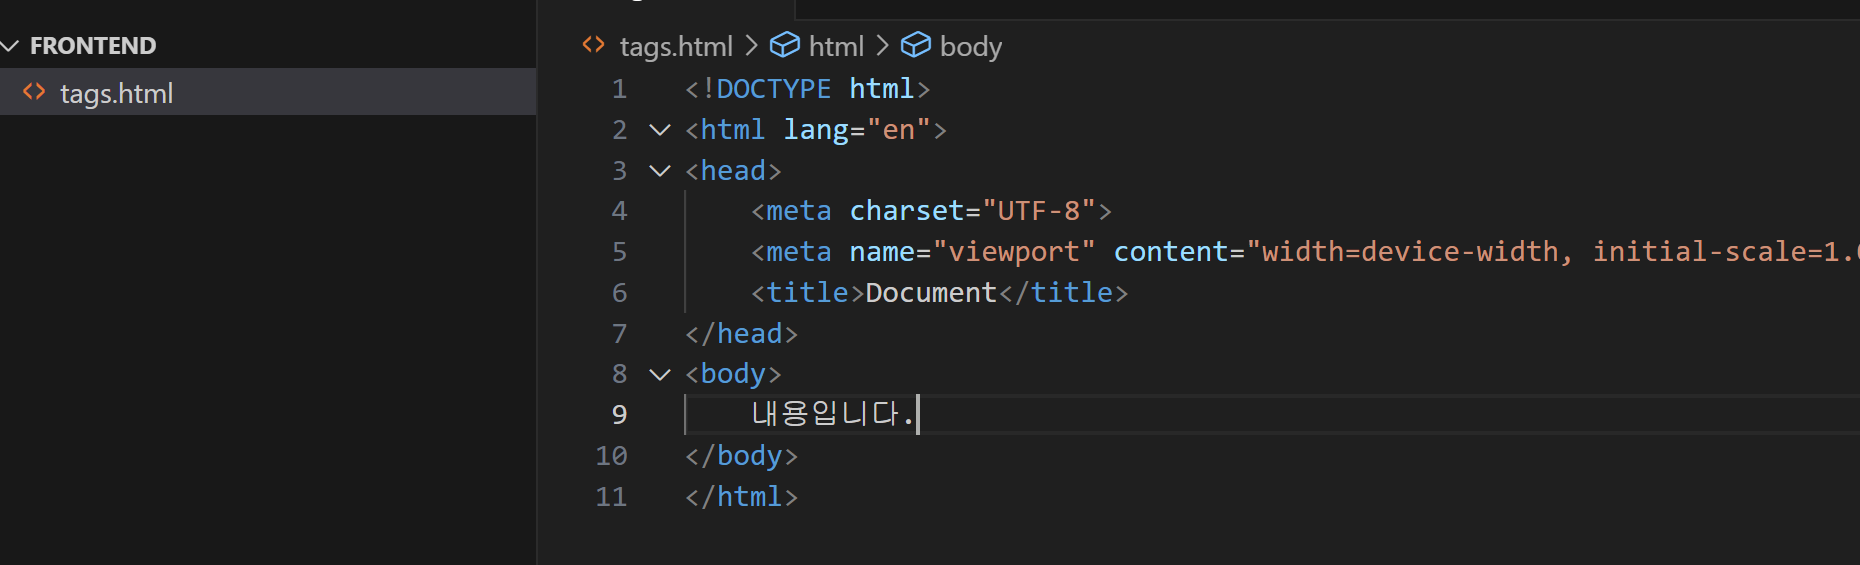The image size is (1860, 565).
Task: Click the HTML file icon beside tags.html in explorer
Action: pos(34,92)
